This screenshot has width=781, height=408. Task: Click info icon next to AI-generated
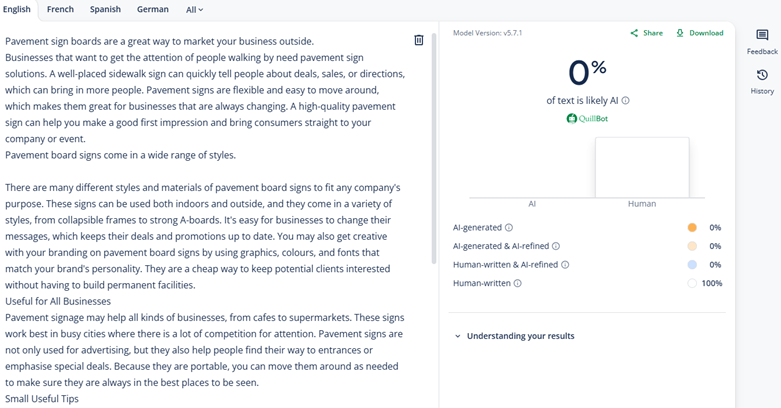point(509,228)
